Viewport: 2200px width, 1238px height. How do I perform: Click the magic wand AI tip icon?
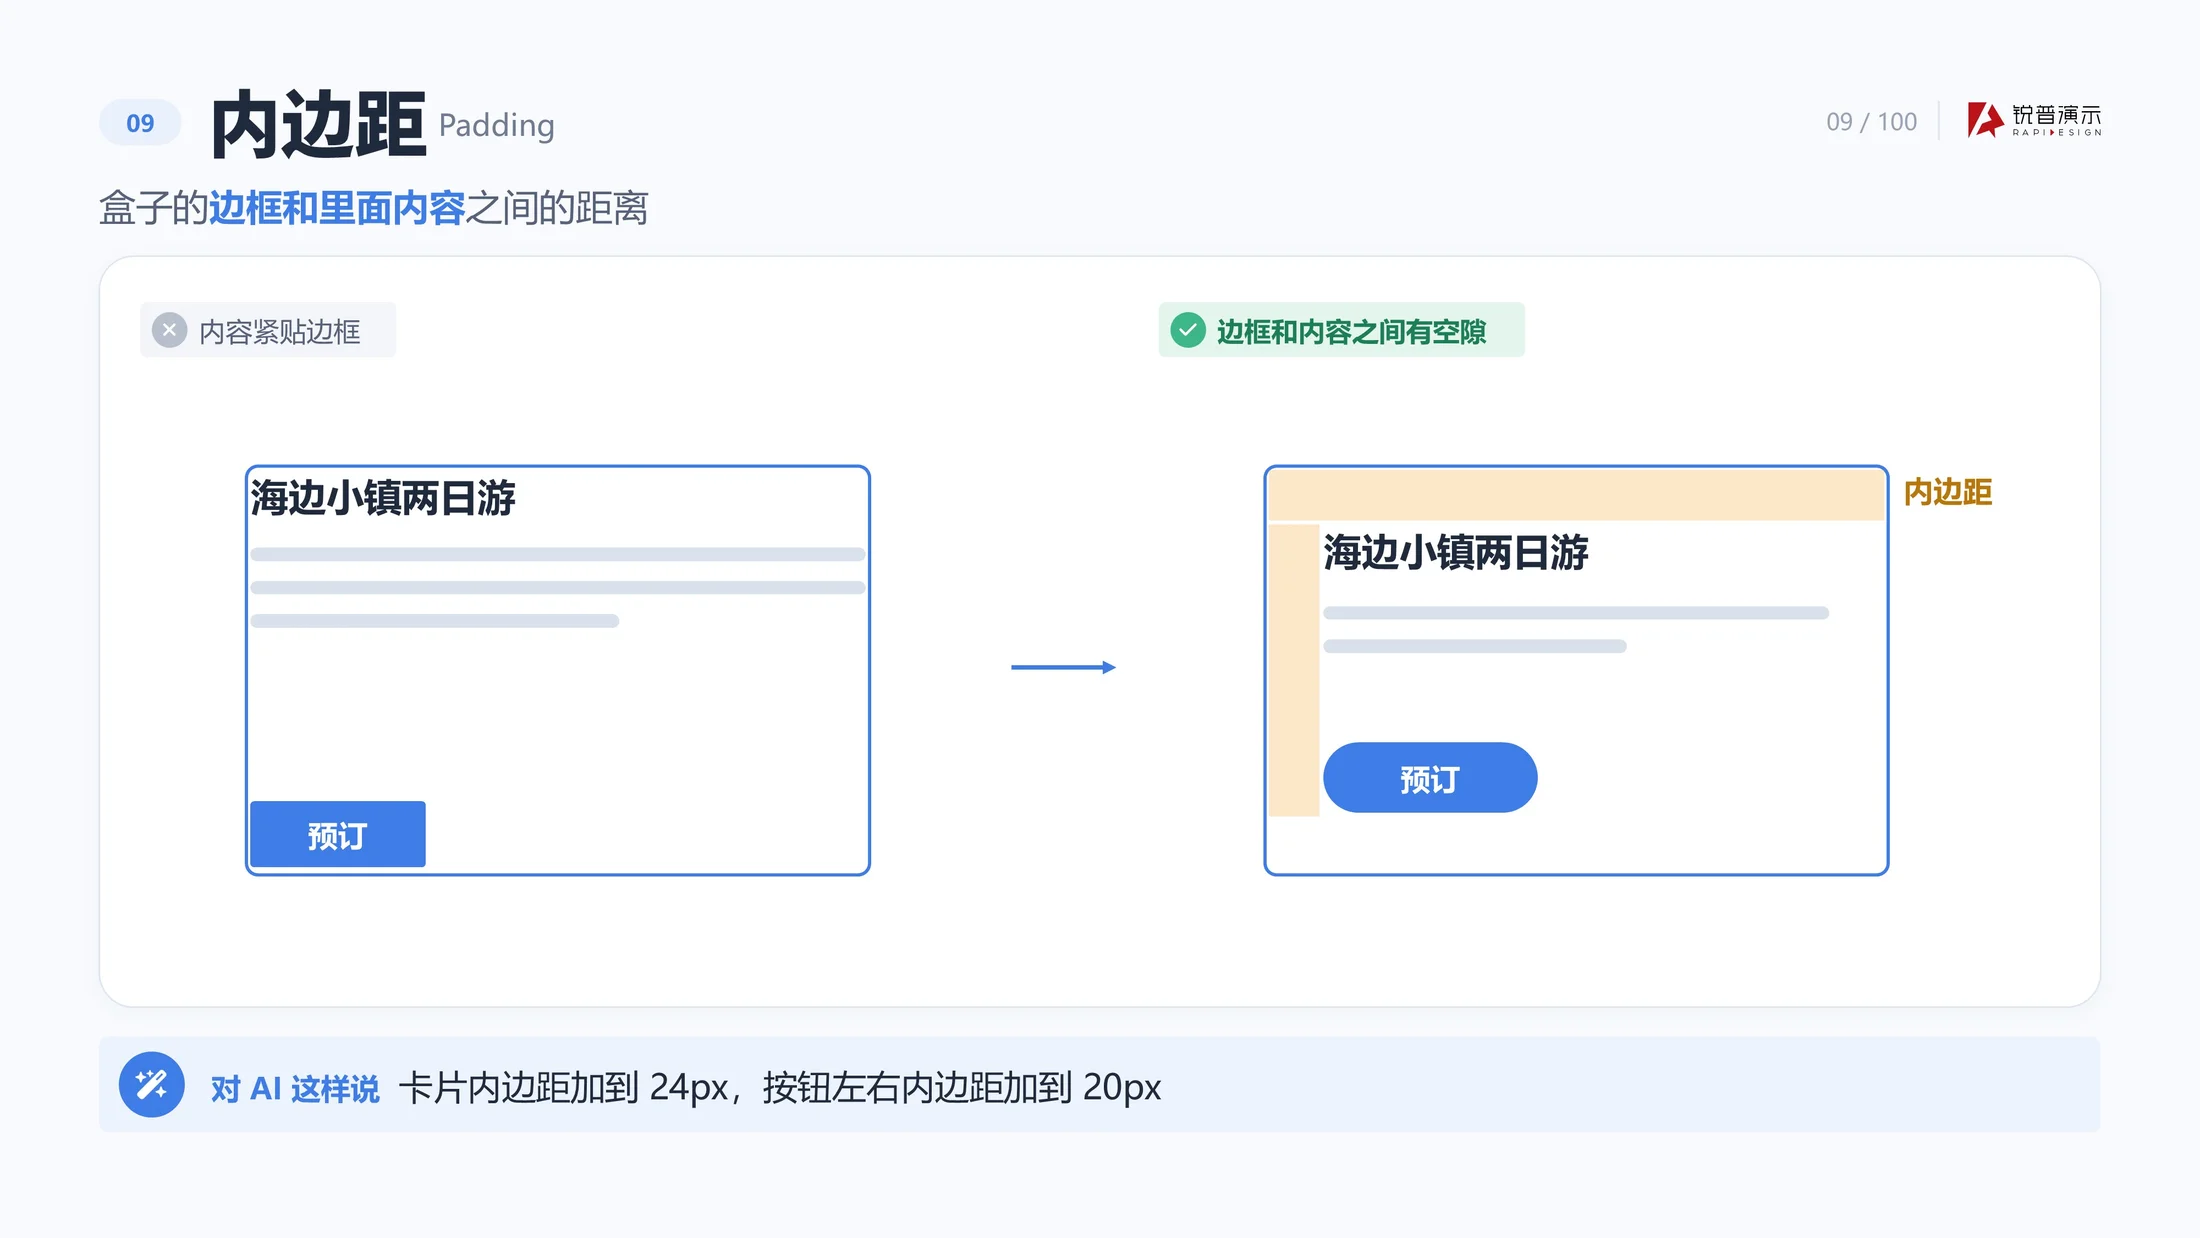(151, 1085)
